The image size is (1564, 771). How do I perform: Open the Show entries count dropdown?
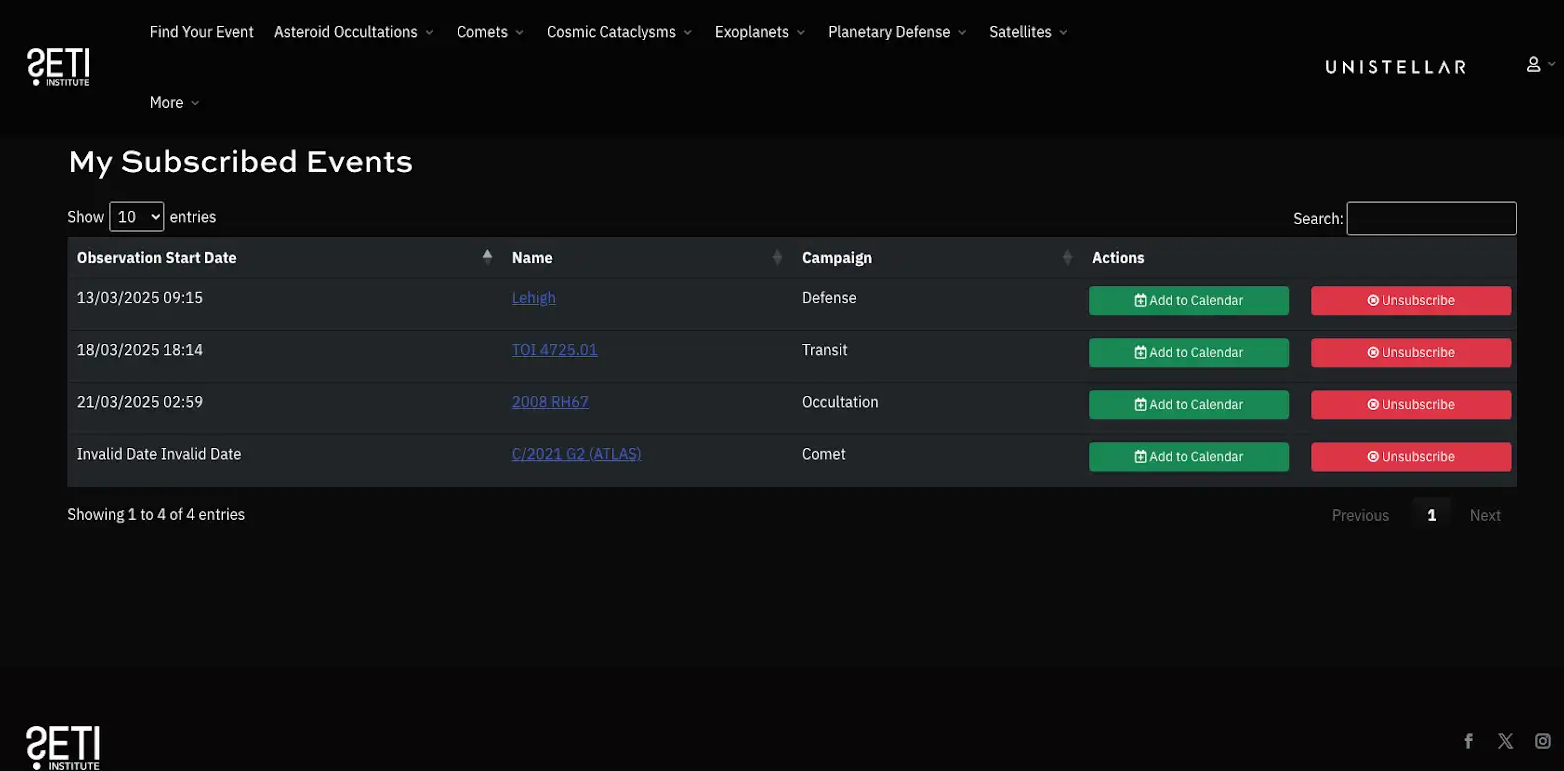pyautogui.click(x=136, y=217)
